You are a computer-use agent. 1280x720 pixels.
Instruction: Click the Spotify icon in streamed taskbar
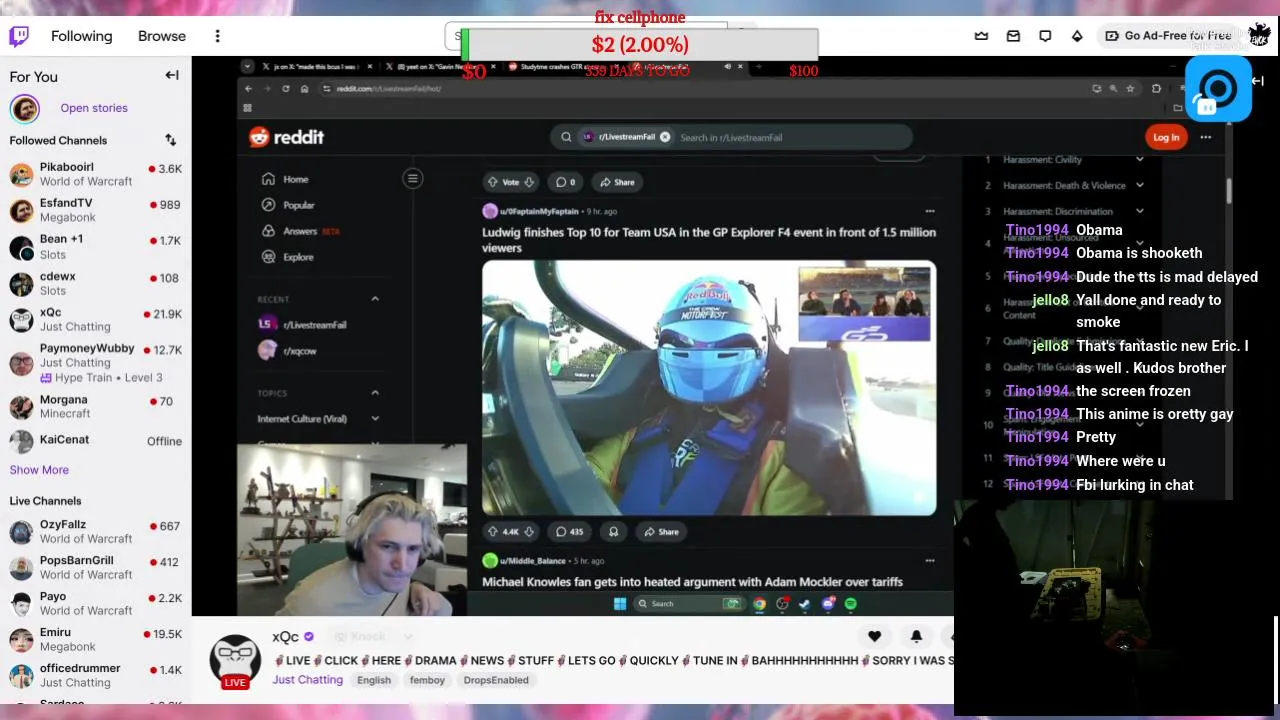851,604
